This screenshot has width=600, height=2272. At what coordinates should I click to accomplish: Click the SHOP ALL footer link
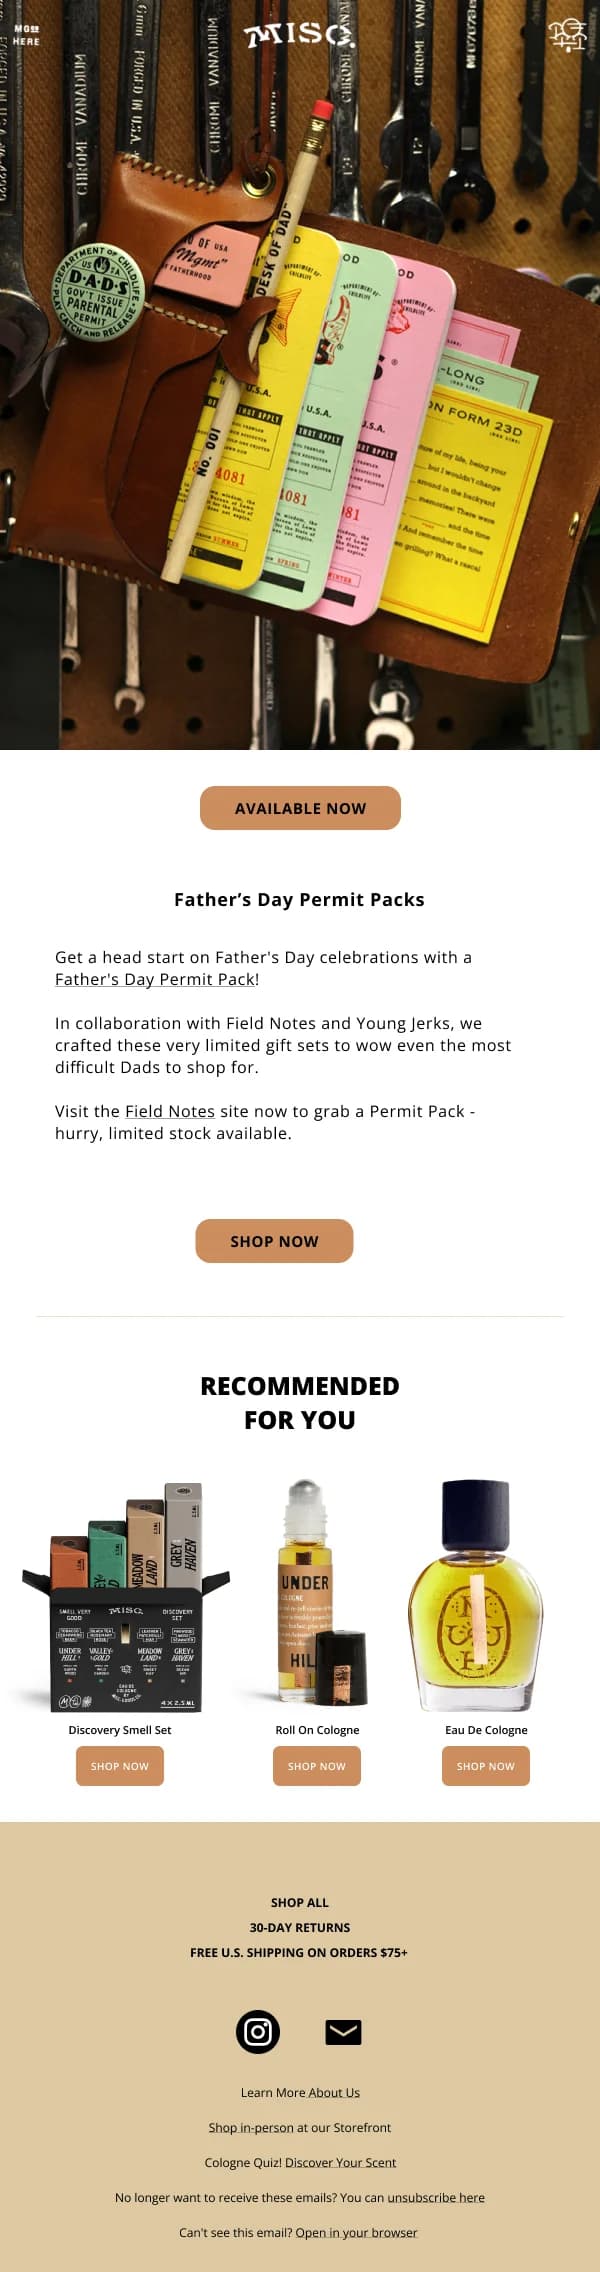tap(300, 1903)
